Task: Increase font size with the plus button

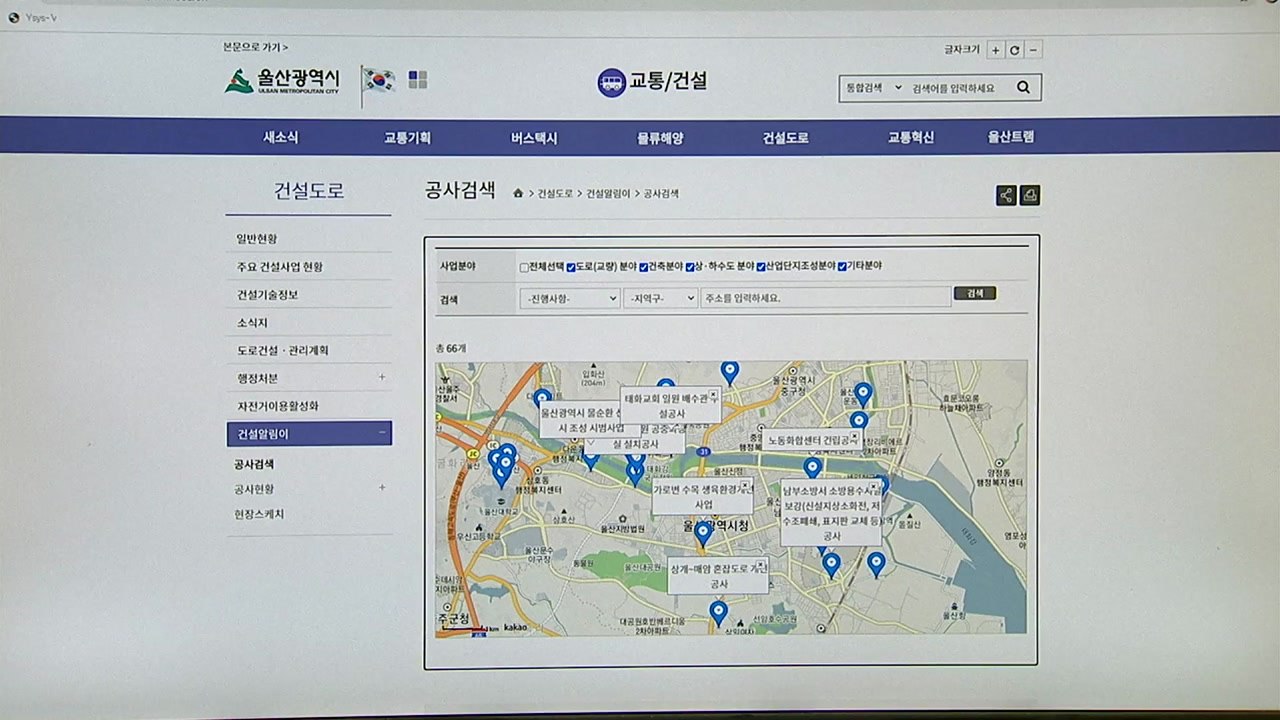Action: 995,50
